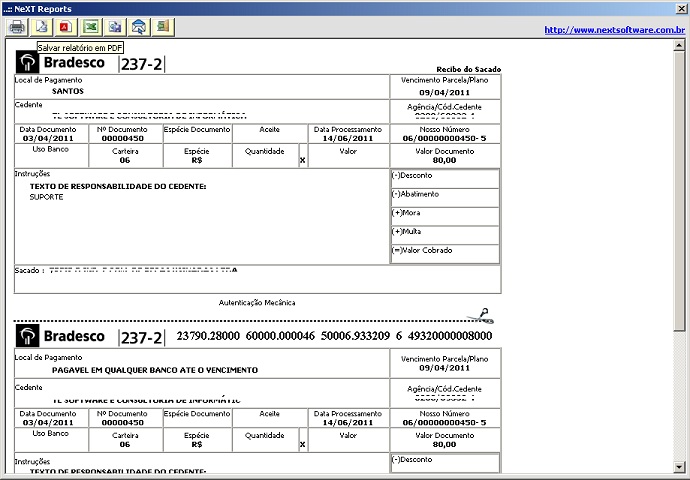
Task: Click the 'Recibo do Sacado' heading
Action: (x=468, y=69)
